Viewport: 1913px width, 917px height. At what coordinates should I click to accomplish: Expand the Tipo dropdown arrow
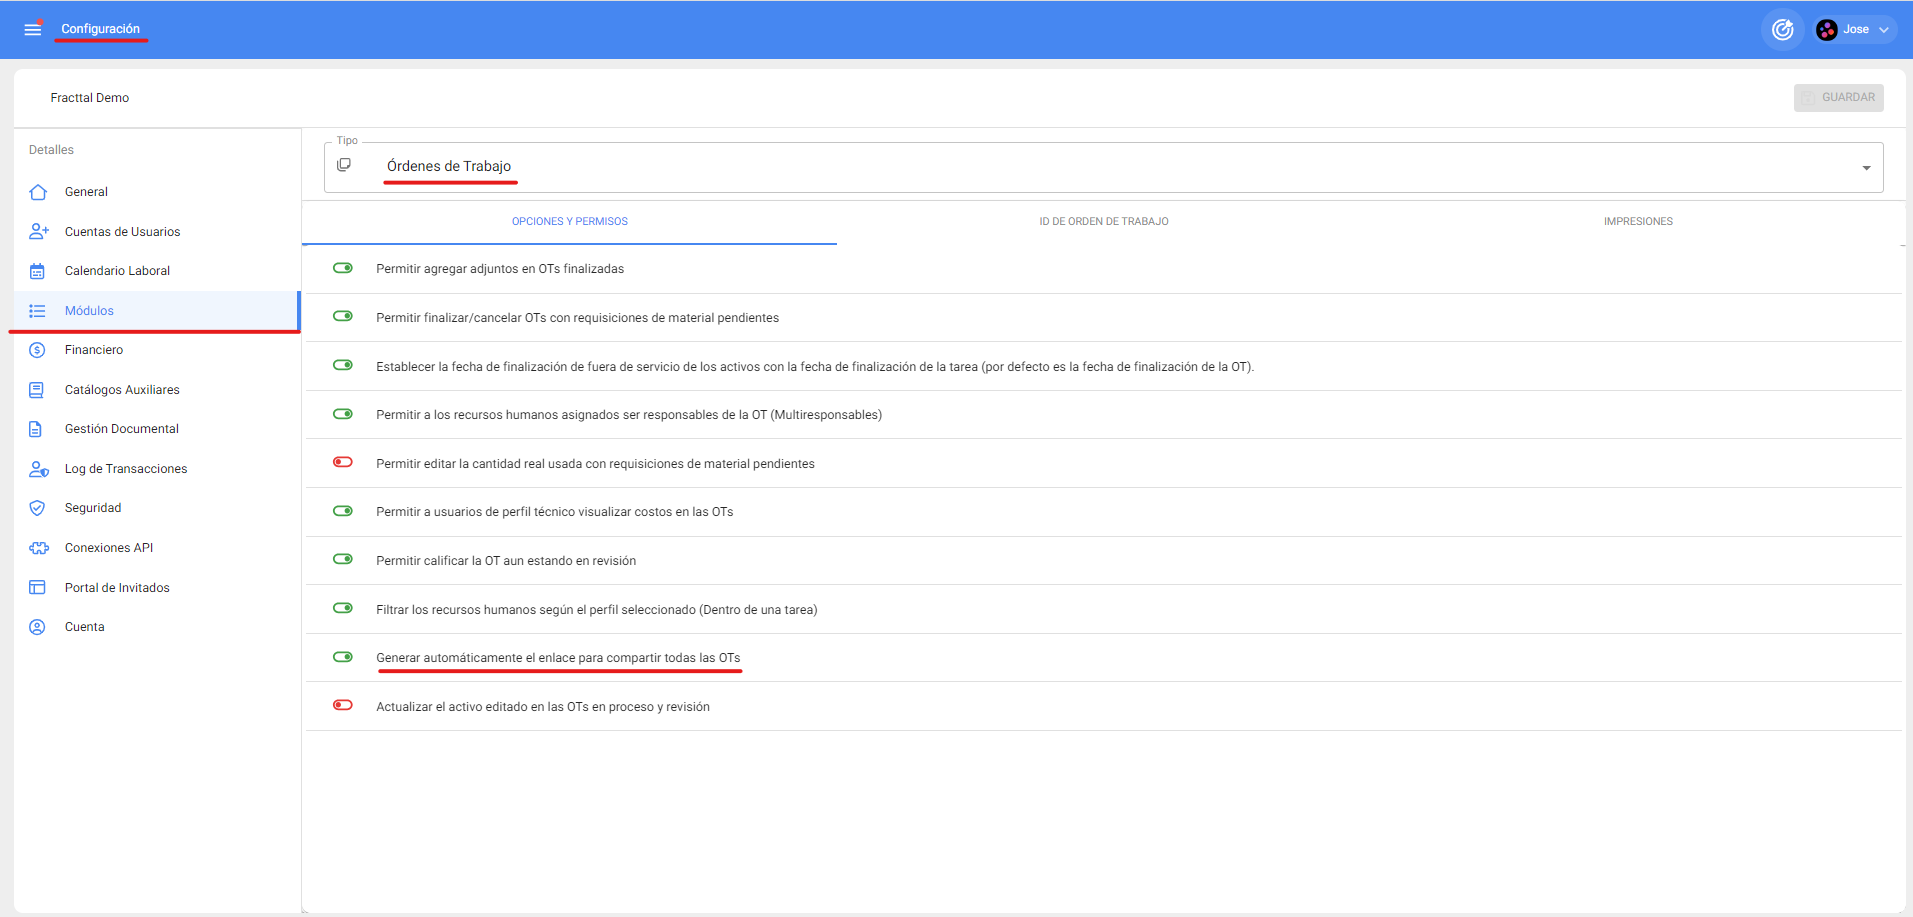tap(1866, 168)
